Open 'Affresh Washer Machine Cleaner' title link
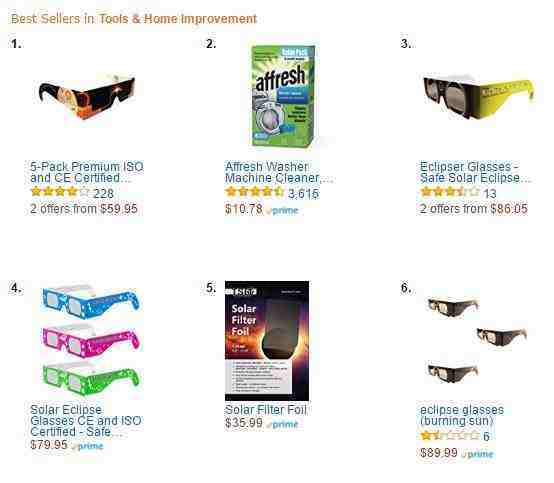Screen dimensions: 554x483 (x=278, y=172)
